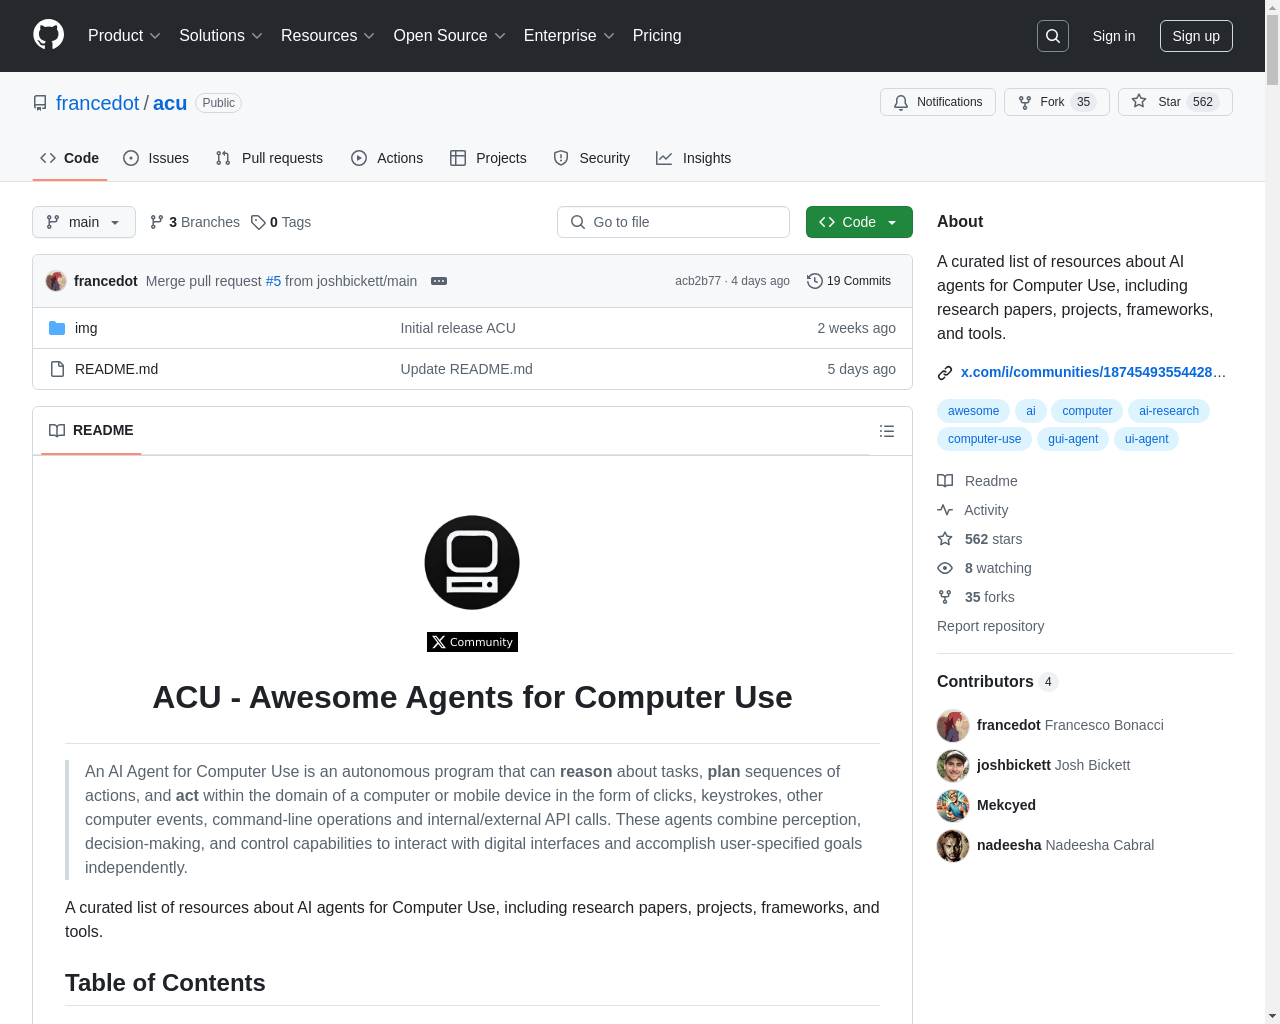This screenshot has height=1024, width=1280.
Task: Open commit hash acb2b77
Action: (698, 281)
